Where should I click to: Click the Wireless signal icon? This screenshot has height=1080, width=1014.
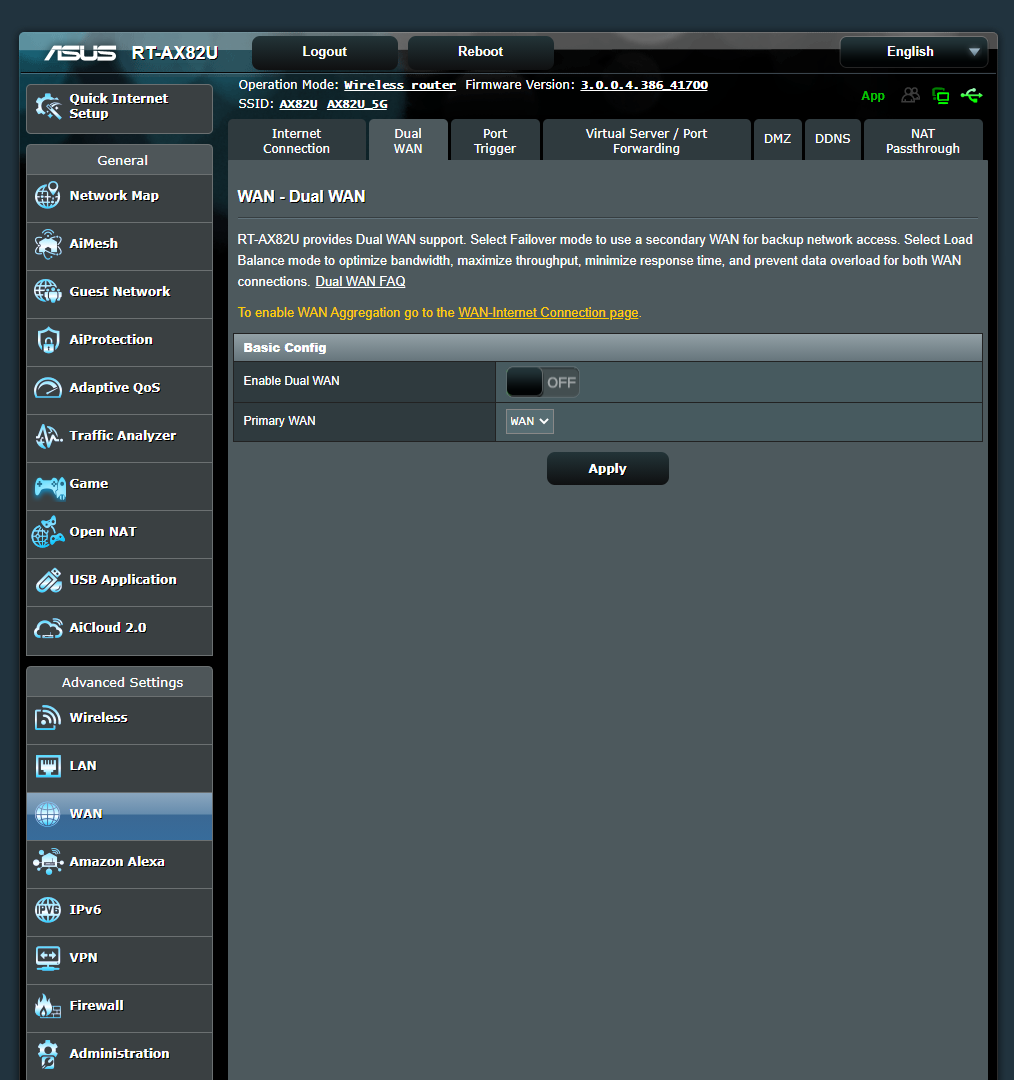[x=48, y=718]
